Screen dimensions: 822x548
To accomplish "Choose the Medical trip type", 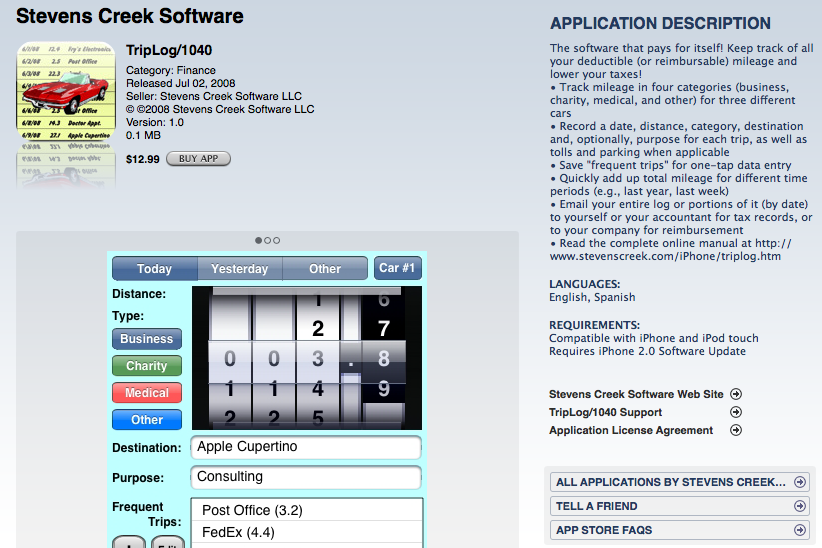I will [x=147, y=393].
